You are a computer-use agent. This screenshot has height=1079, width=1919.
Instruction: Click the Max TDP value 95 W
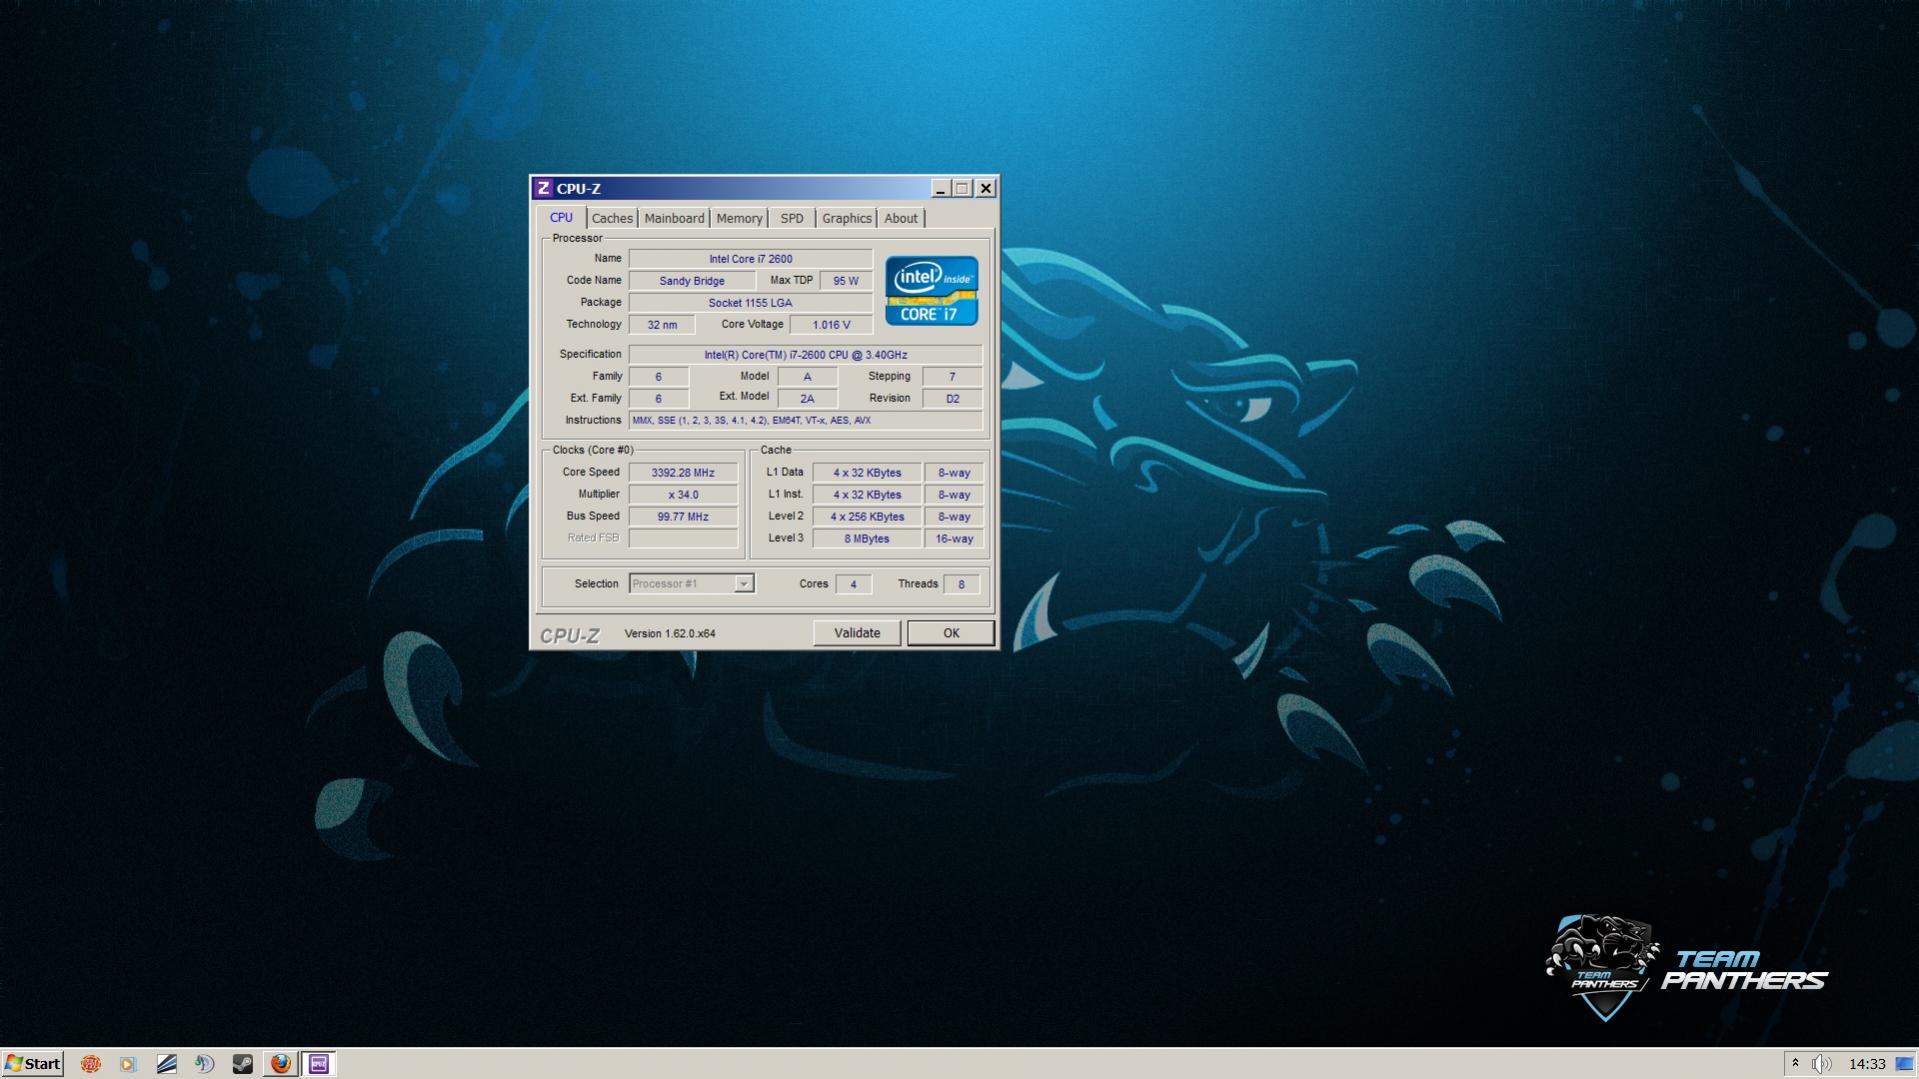coord(846,281)
